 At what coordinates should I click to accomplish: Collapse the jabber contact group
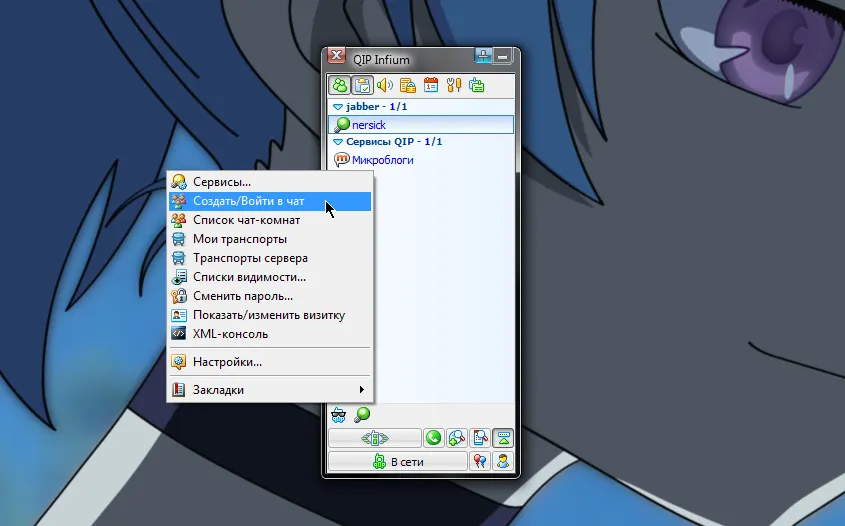338,106
